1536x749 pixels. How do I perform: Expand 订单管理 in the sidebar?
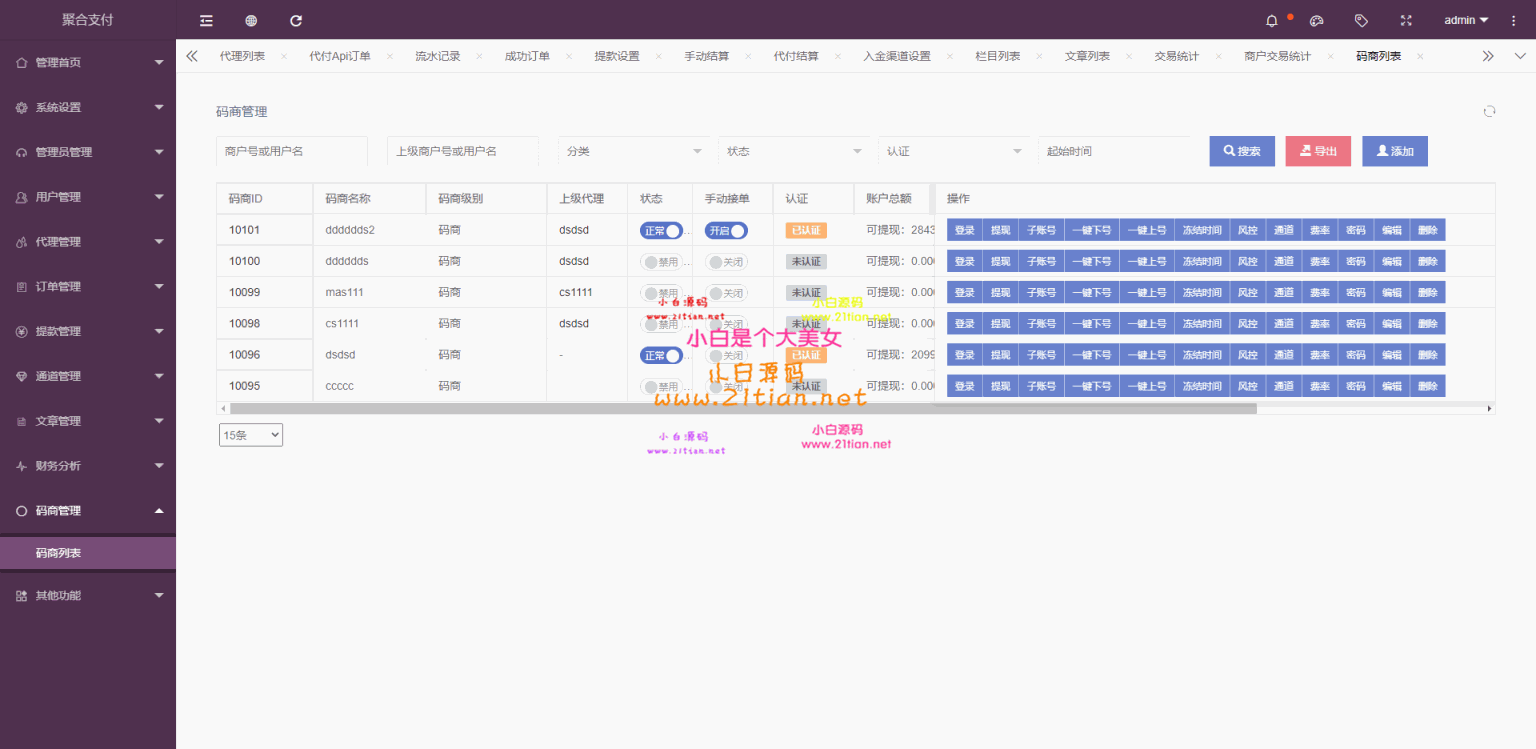(88, 286)
